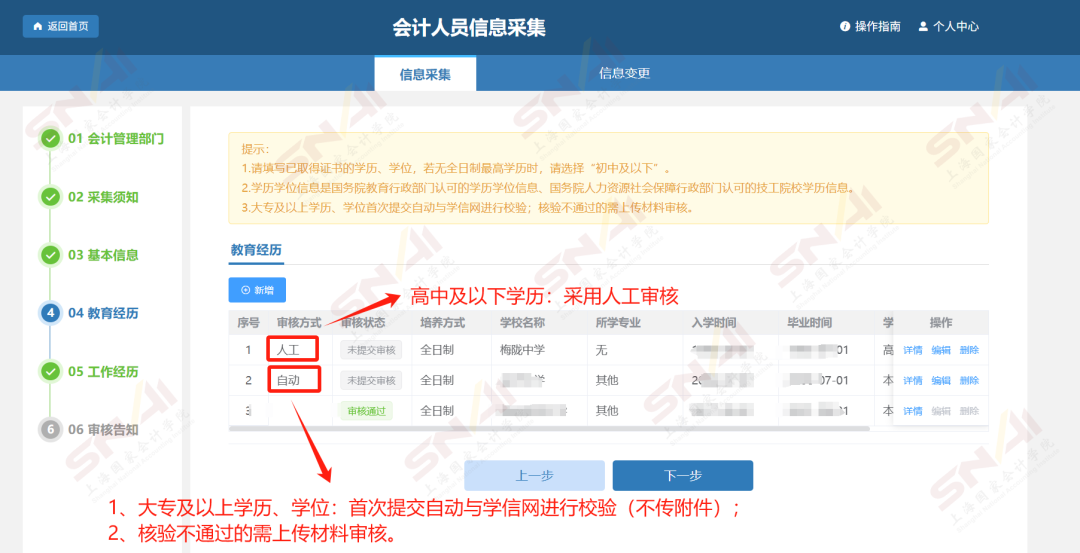This screenshot has height=553, width=1080.
Task: Open the 操作指南 help guide
Action: (x=878, y=27)
